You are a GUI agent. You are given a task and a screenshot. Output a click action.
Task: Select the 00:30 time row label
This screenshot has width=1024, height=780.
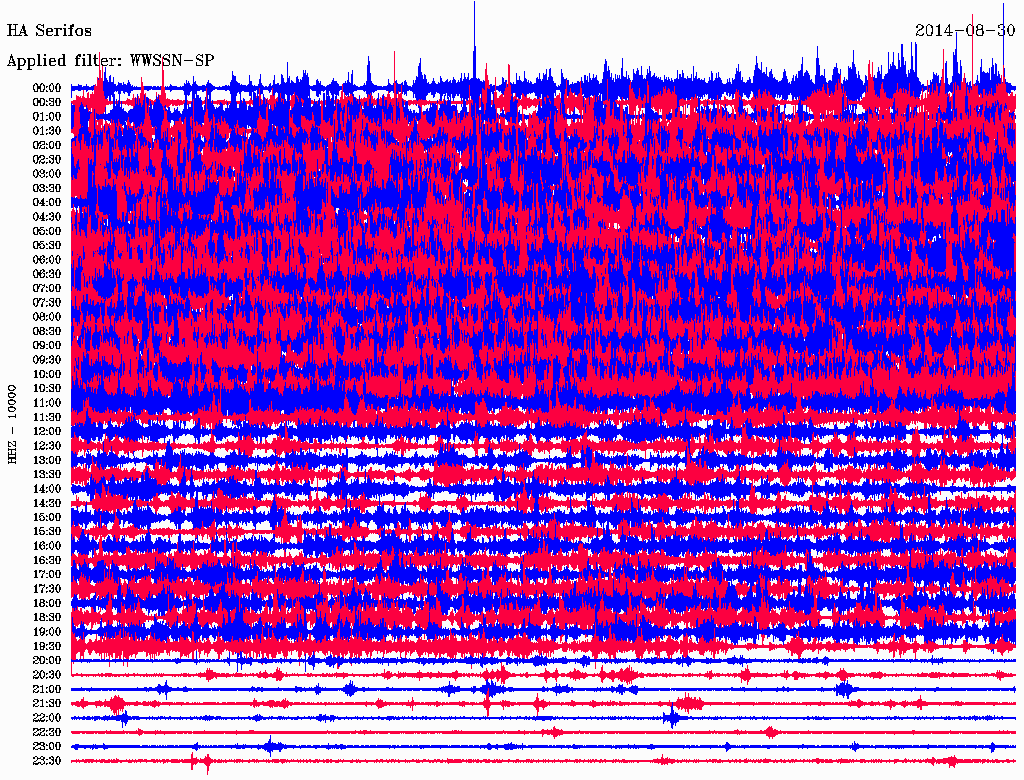pyautogui.click(x=47, y=102)
